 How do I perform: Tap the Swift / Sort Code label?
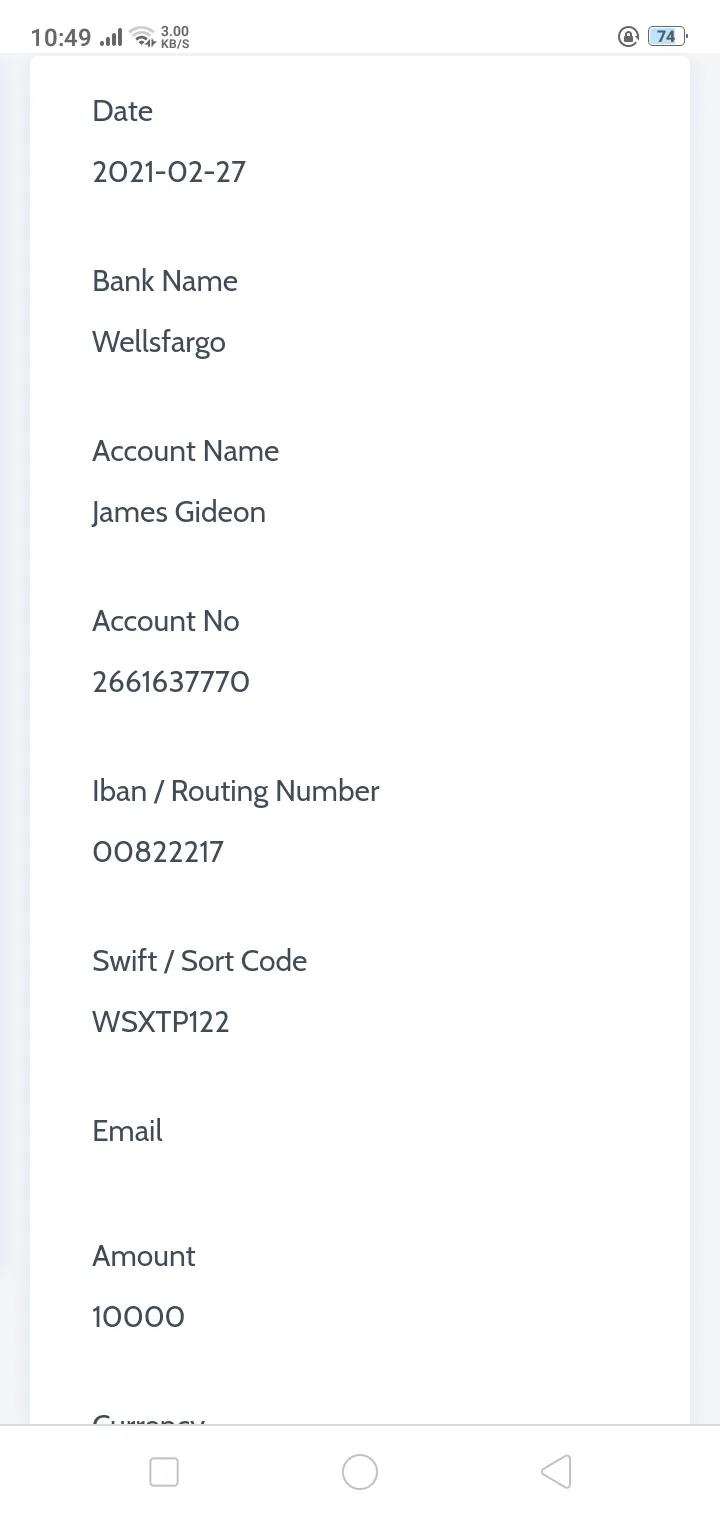200,961
